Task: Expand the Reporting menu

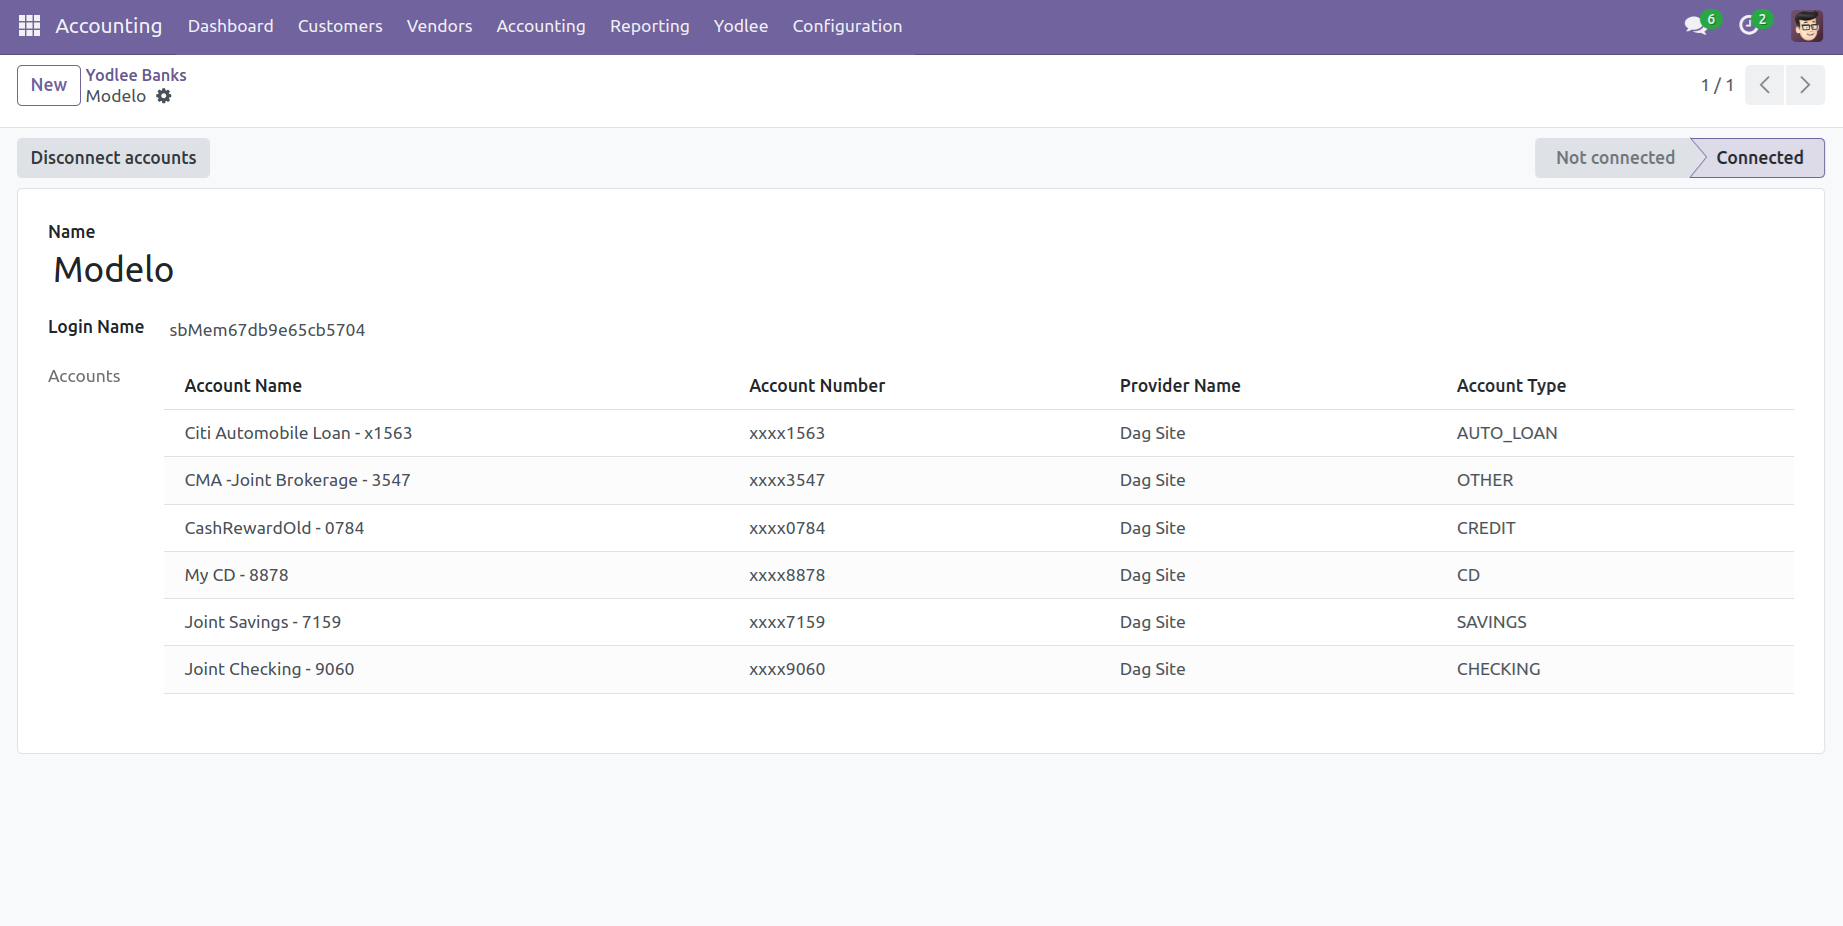Action: [x=649, y=26]
